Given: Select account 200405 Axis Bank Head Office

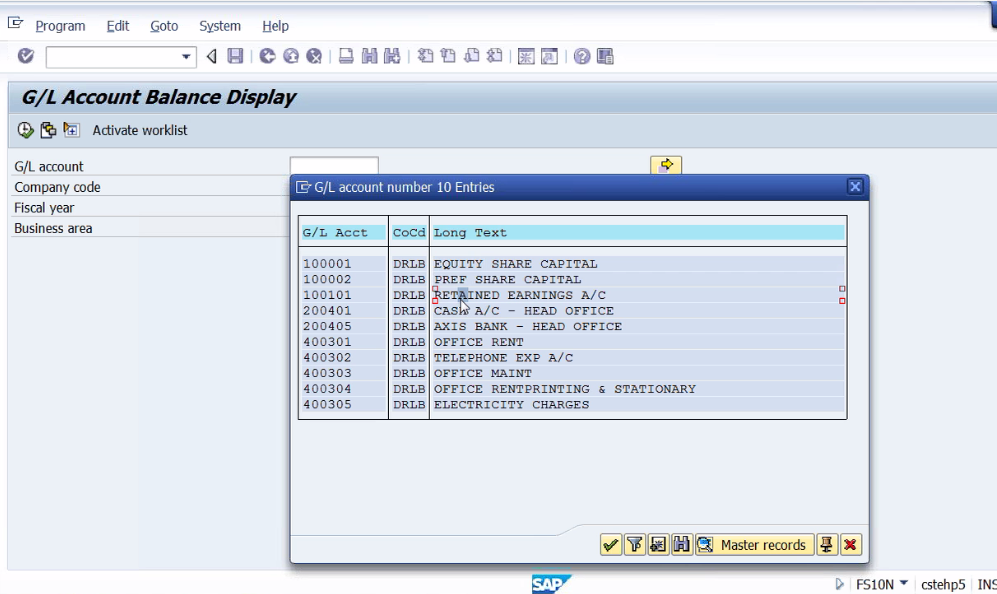Looking at the screenshot, I should 572,326.
